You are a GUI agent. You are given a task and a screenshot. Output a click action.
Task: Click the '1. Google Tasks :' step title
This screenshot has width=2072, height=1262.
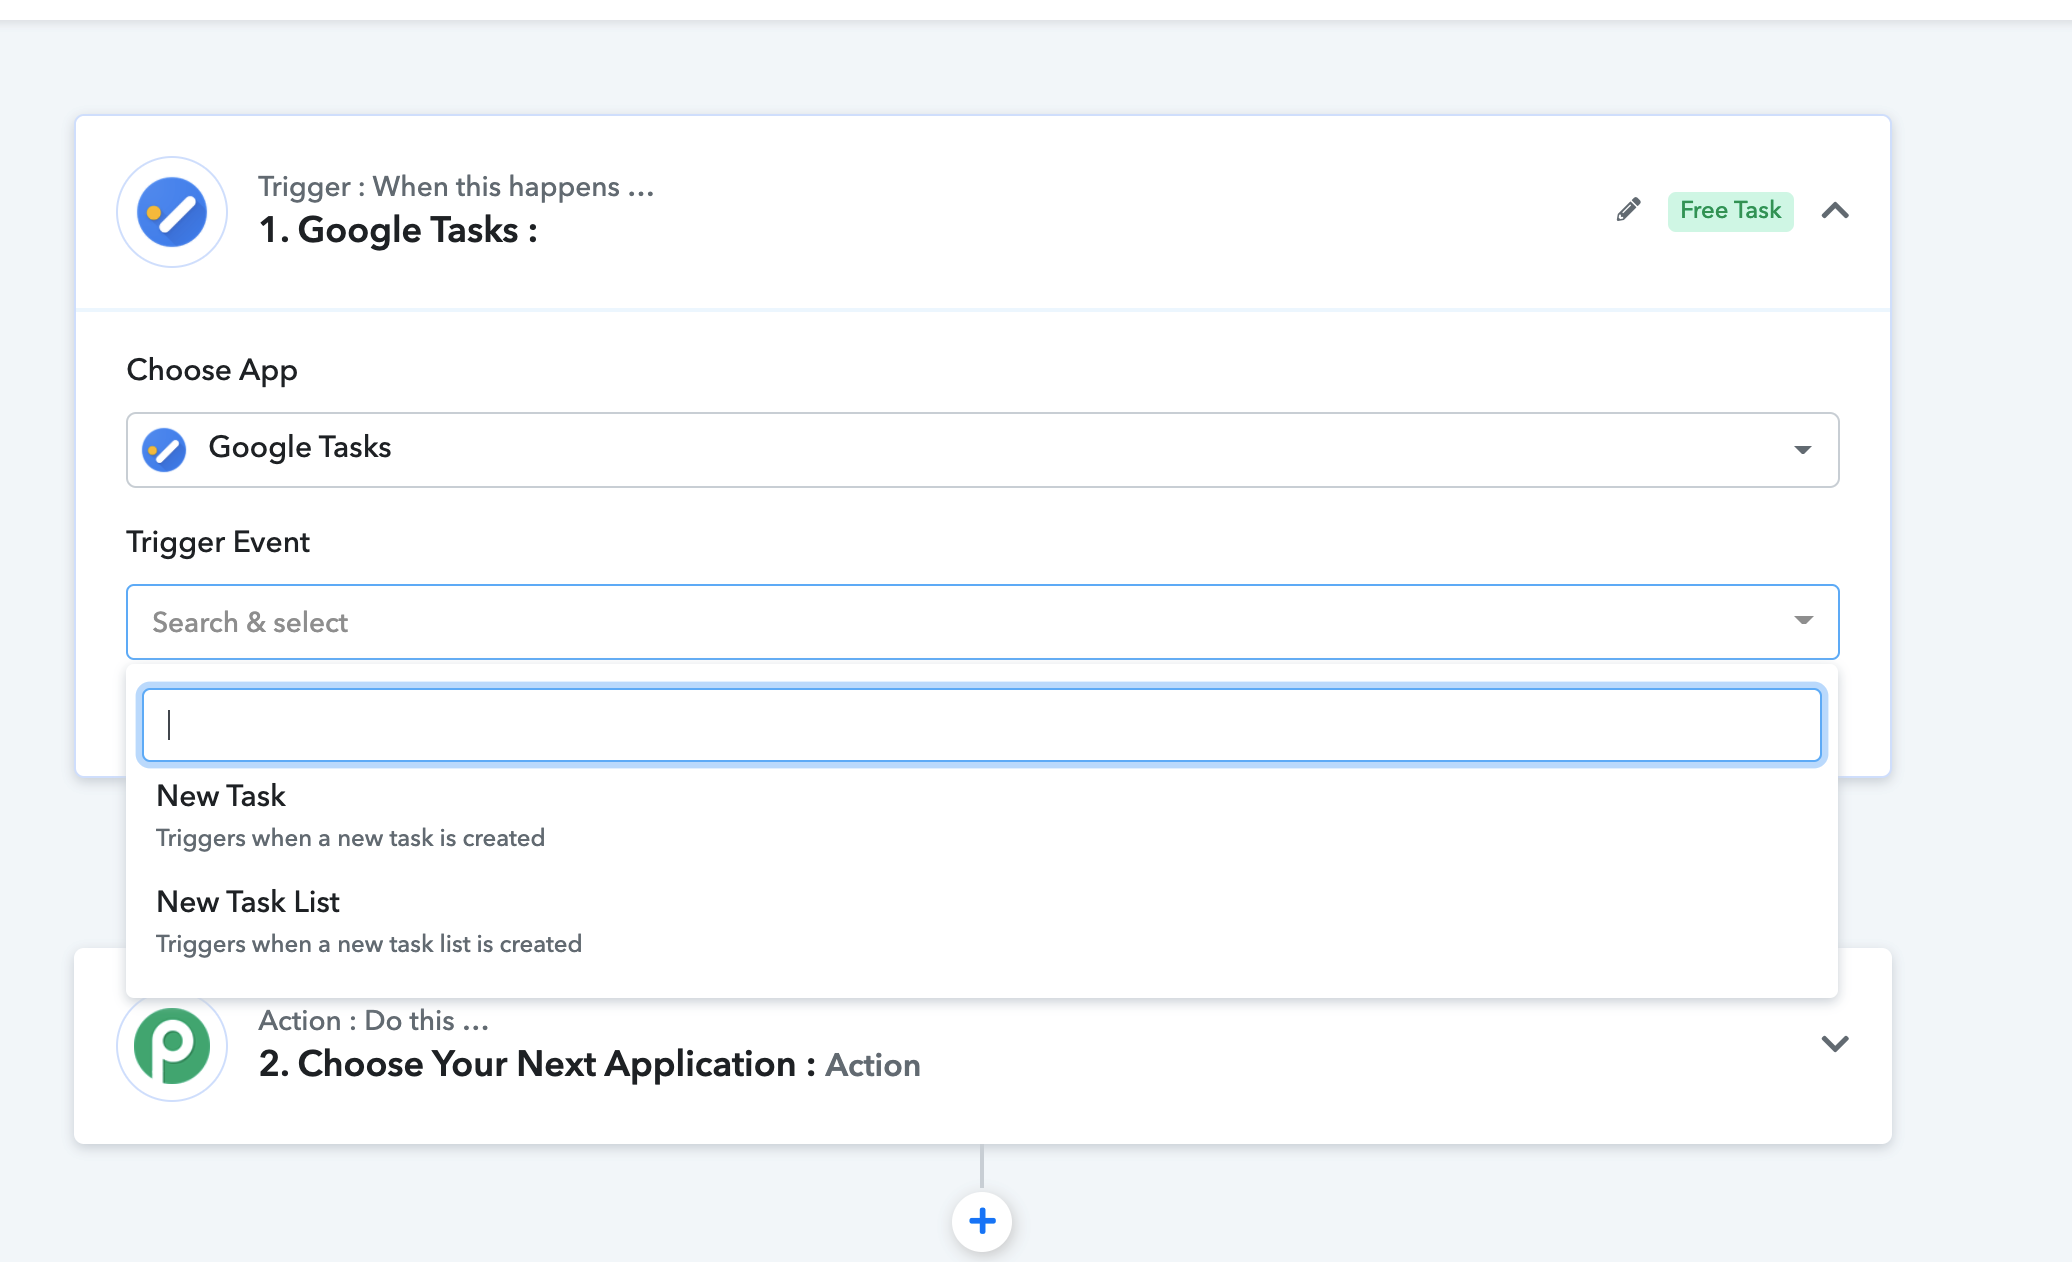[398, 230]
